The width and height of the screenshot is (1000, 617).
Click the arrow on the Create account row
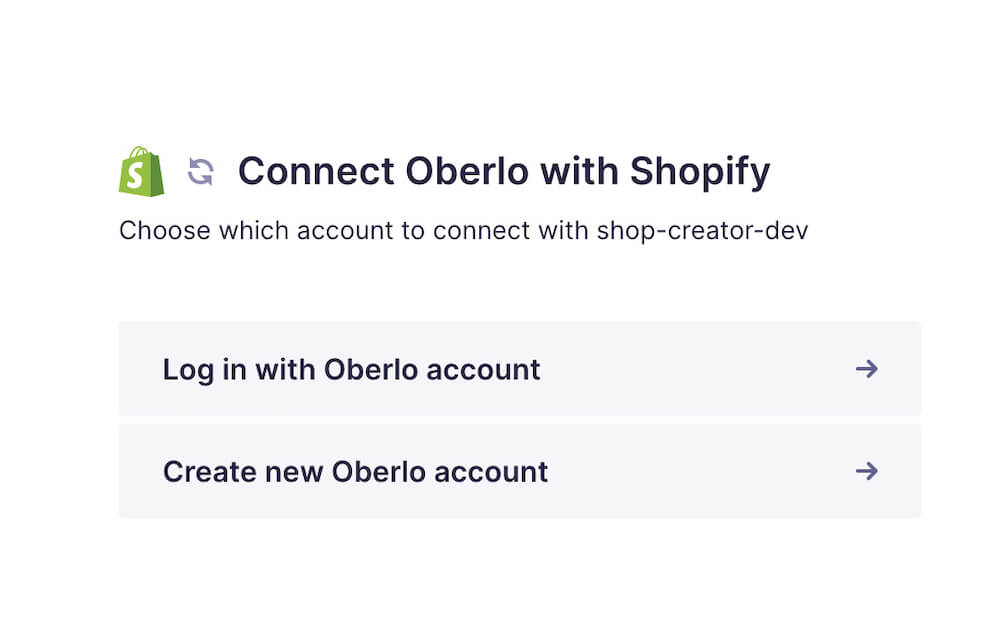[x=867, y=471]
